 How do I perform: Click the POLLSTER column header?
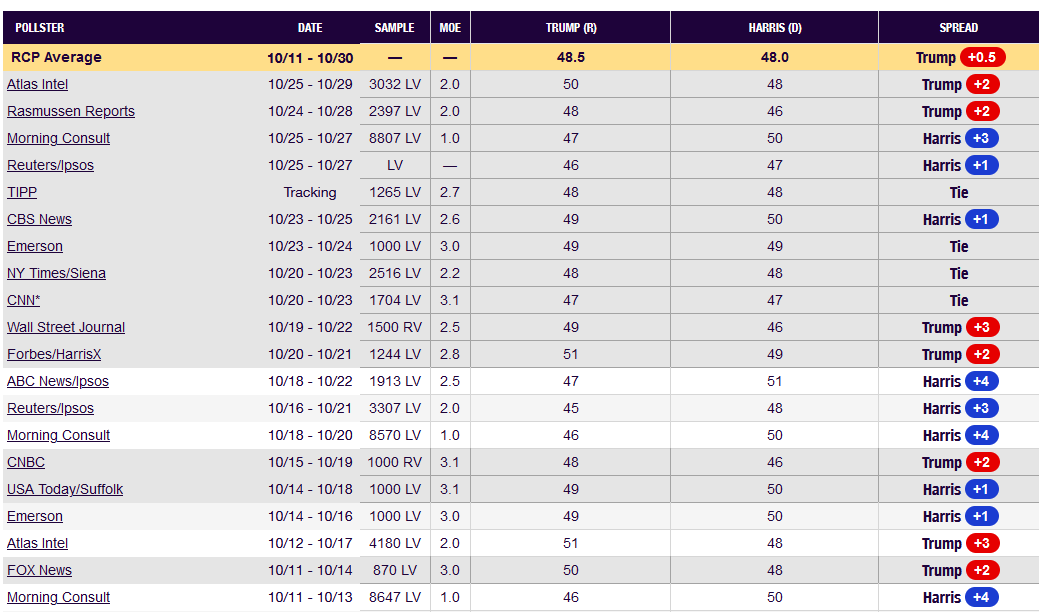pos(40,28)
